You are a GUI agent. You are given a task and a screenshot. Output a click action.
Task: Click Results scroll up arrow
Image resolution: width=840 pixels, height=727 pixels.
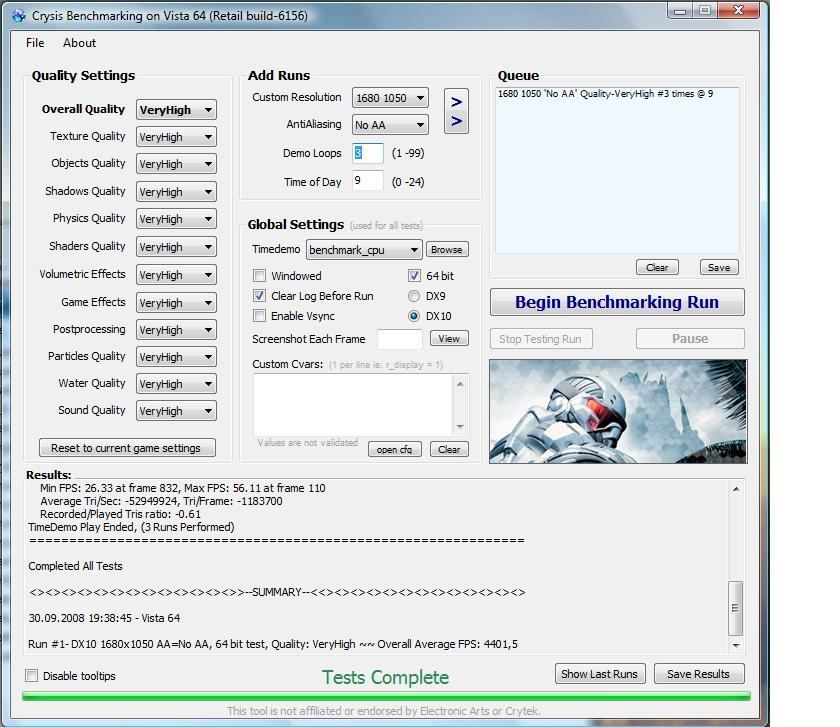coord(736,489)
